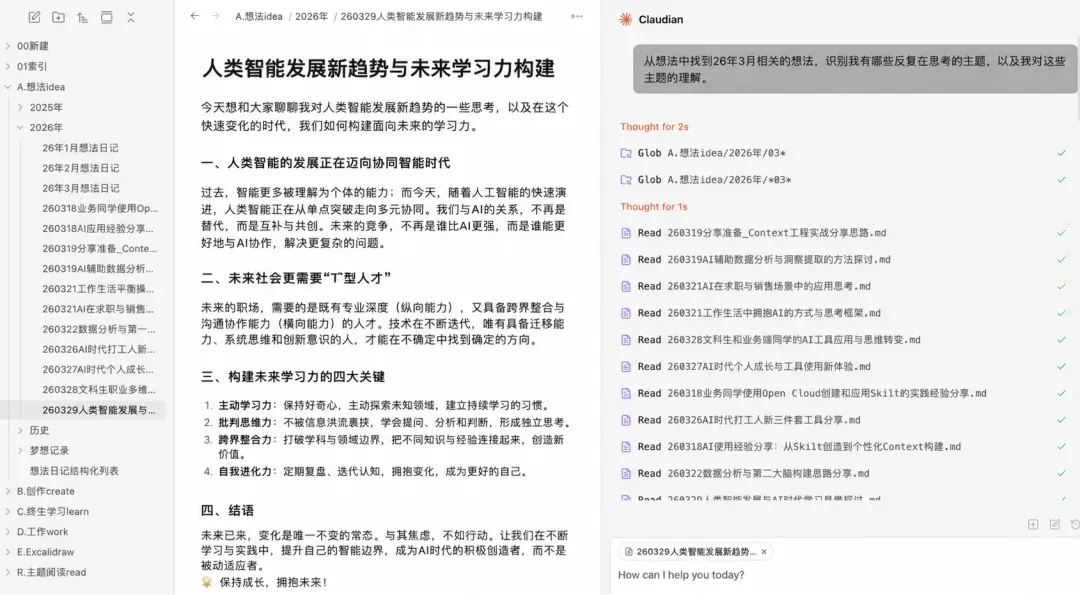This screenshot has height=595, width=1080.
Task: Click heading 二、未来社会更需要"T"型人才
Action: pos(296,278)
